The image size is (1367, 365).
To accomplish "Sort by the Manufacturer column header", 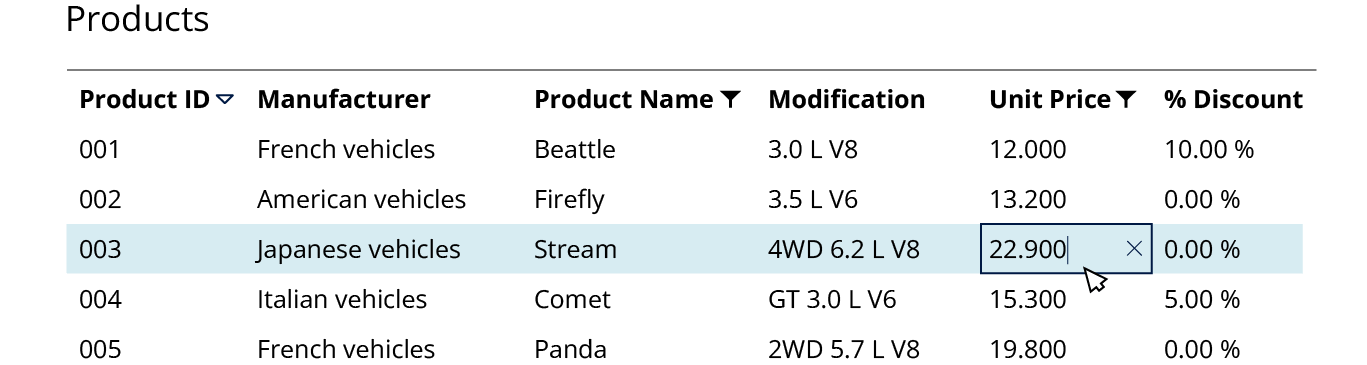I will point(344,99).
